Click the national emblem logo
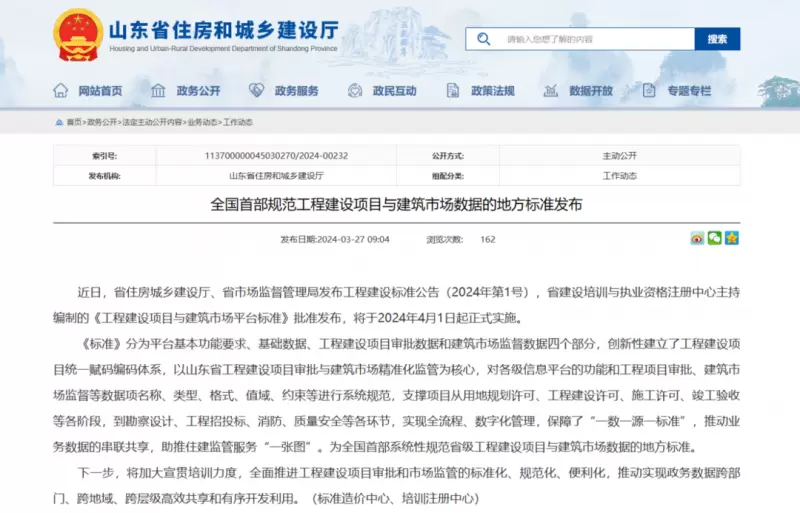The height and width of the screenshot is (513, 800). tap(76, 33)
